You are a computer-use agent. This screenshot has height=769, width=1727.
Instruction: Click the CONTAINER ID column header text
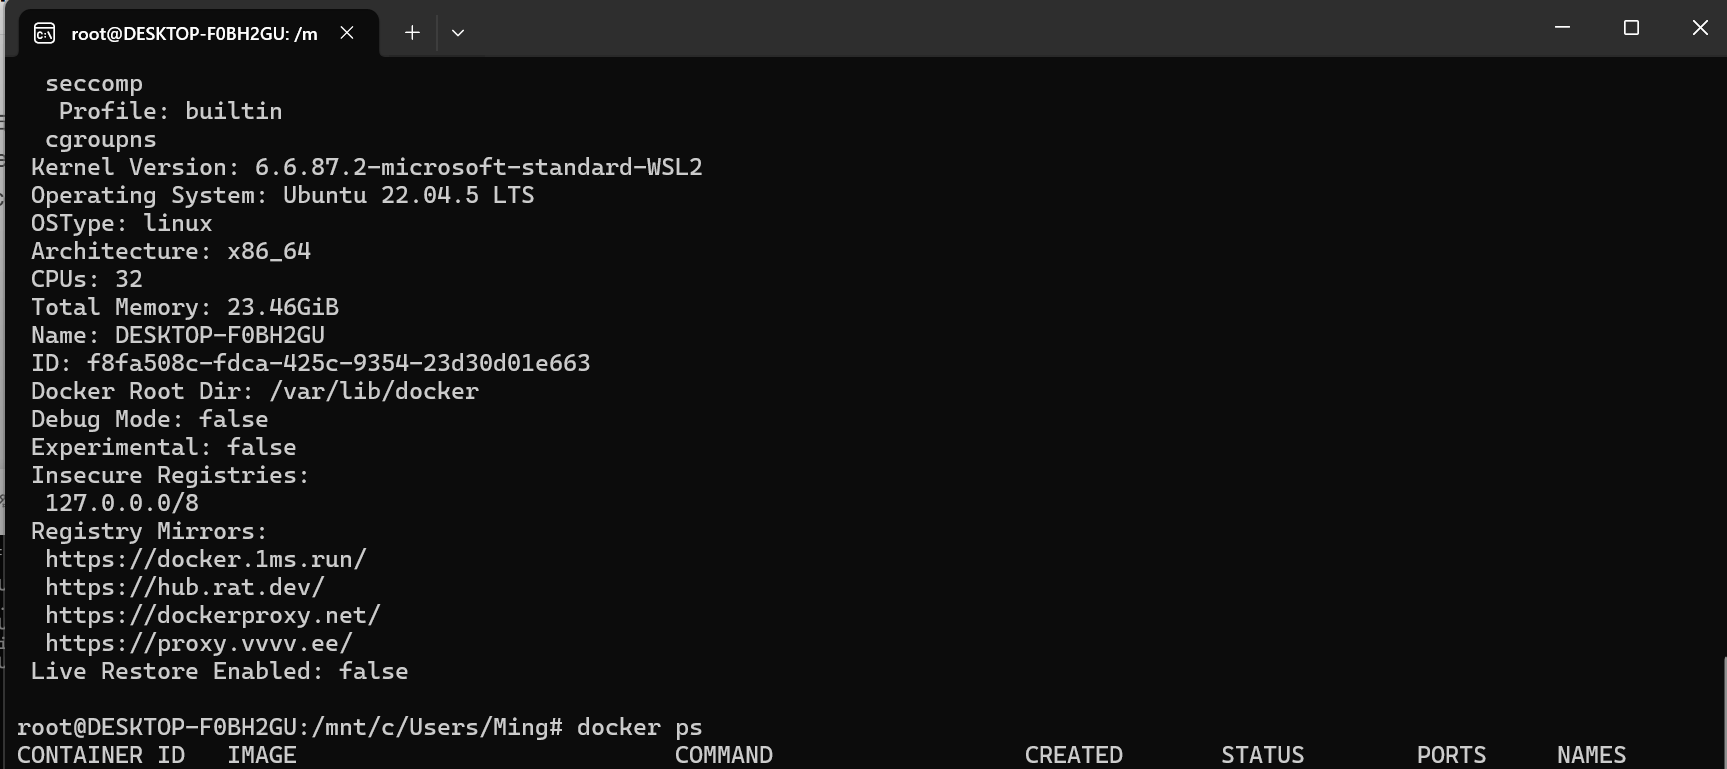pyautogui.click(x=99, y=755)
